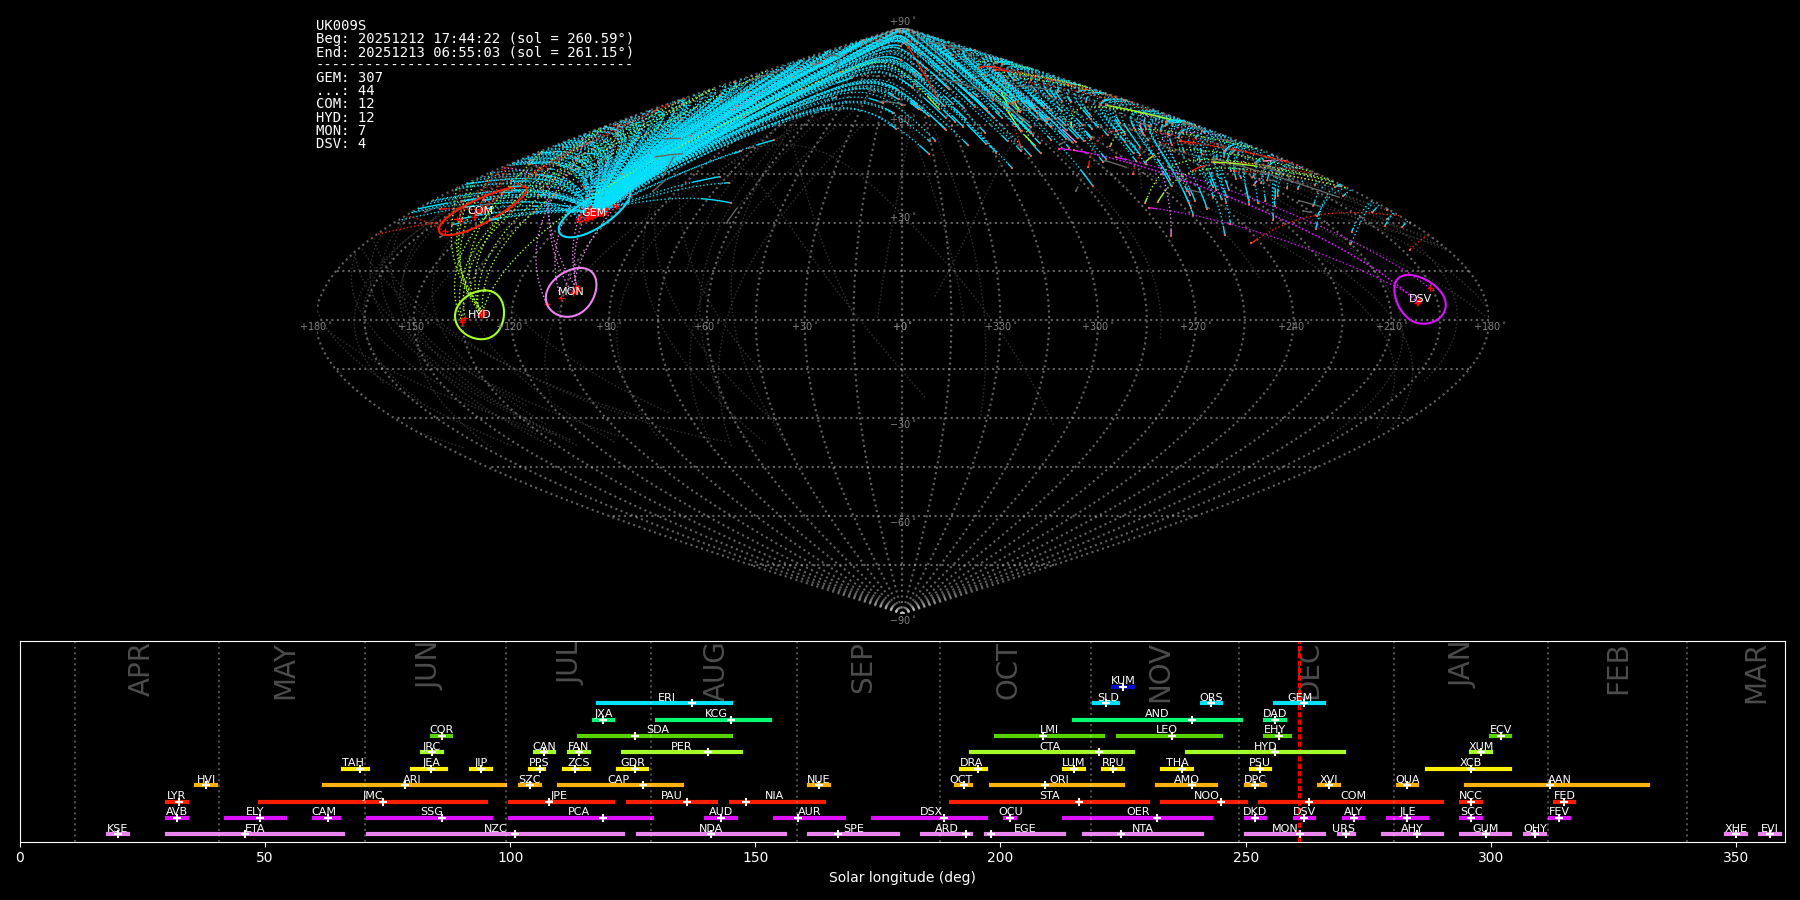This screenshot has width=1800, height=900.
Task: Click the XHE shower bar near March
Action: 1736,834
